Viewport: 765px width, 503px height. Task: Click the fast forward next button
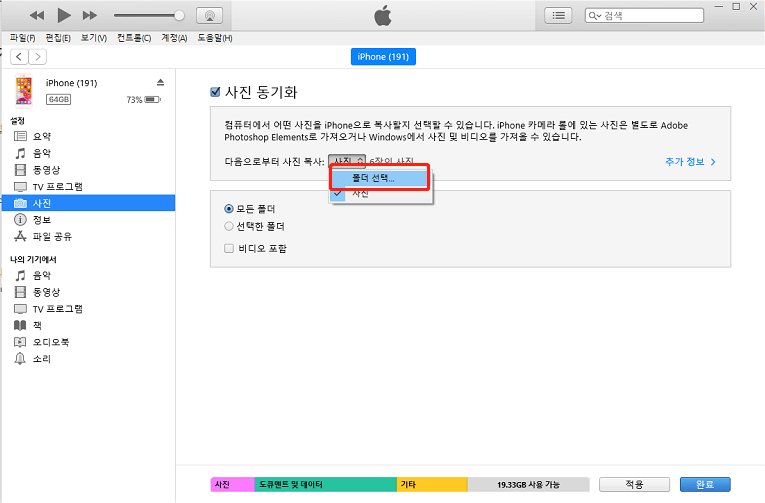pos(90,16)
